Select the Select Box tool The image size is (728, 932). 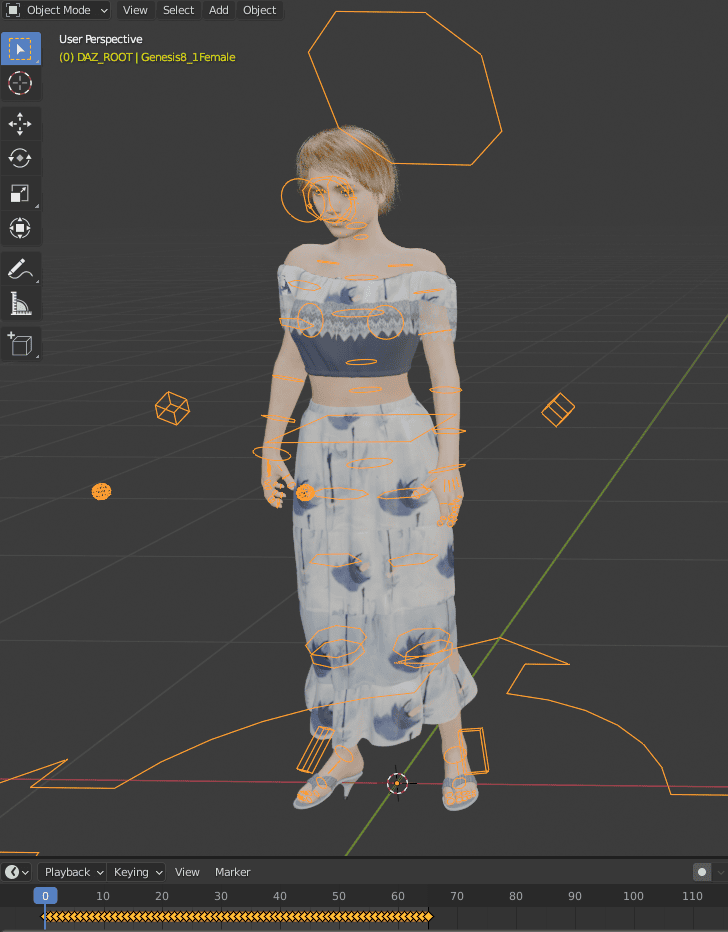point(21,49)
